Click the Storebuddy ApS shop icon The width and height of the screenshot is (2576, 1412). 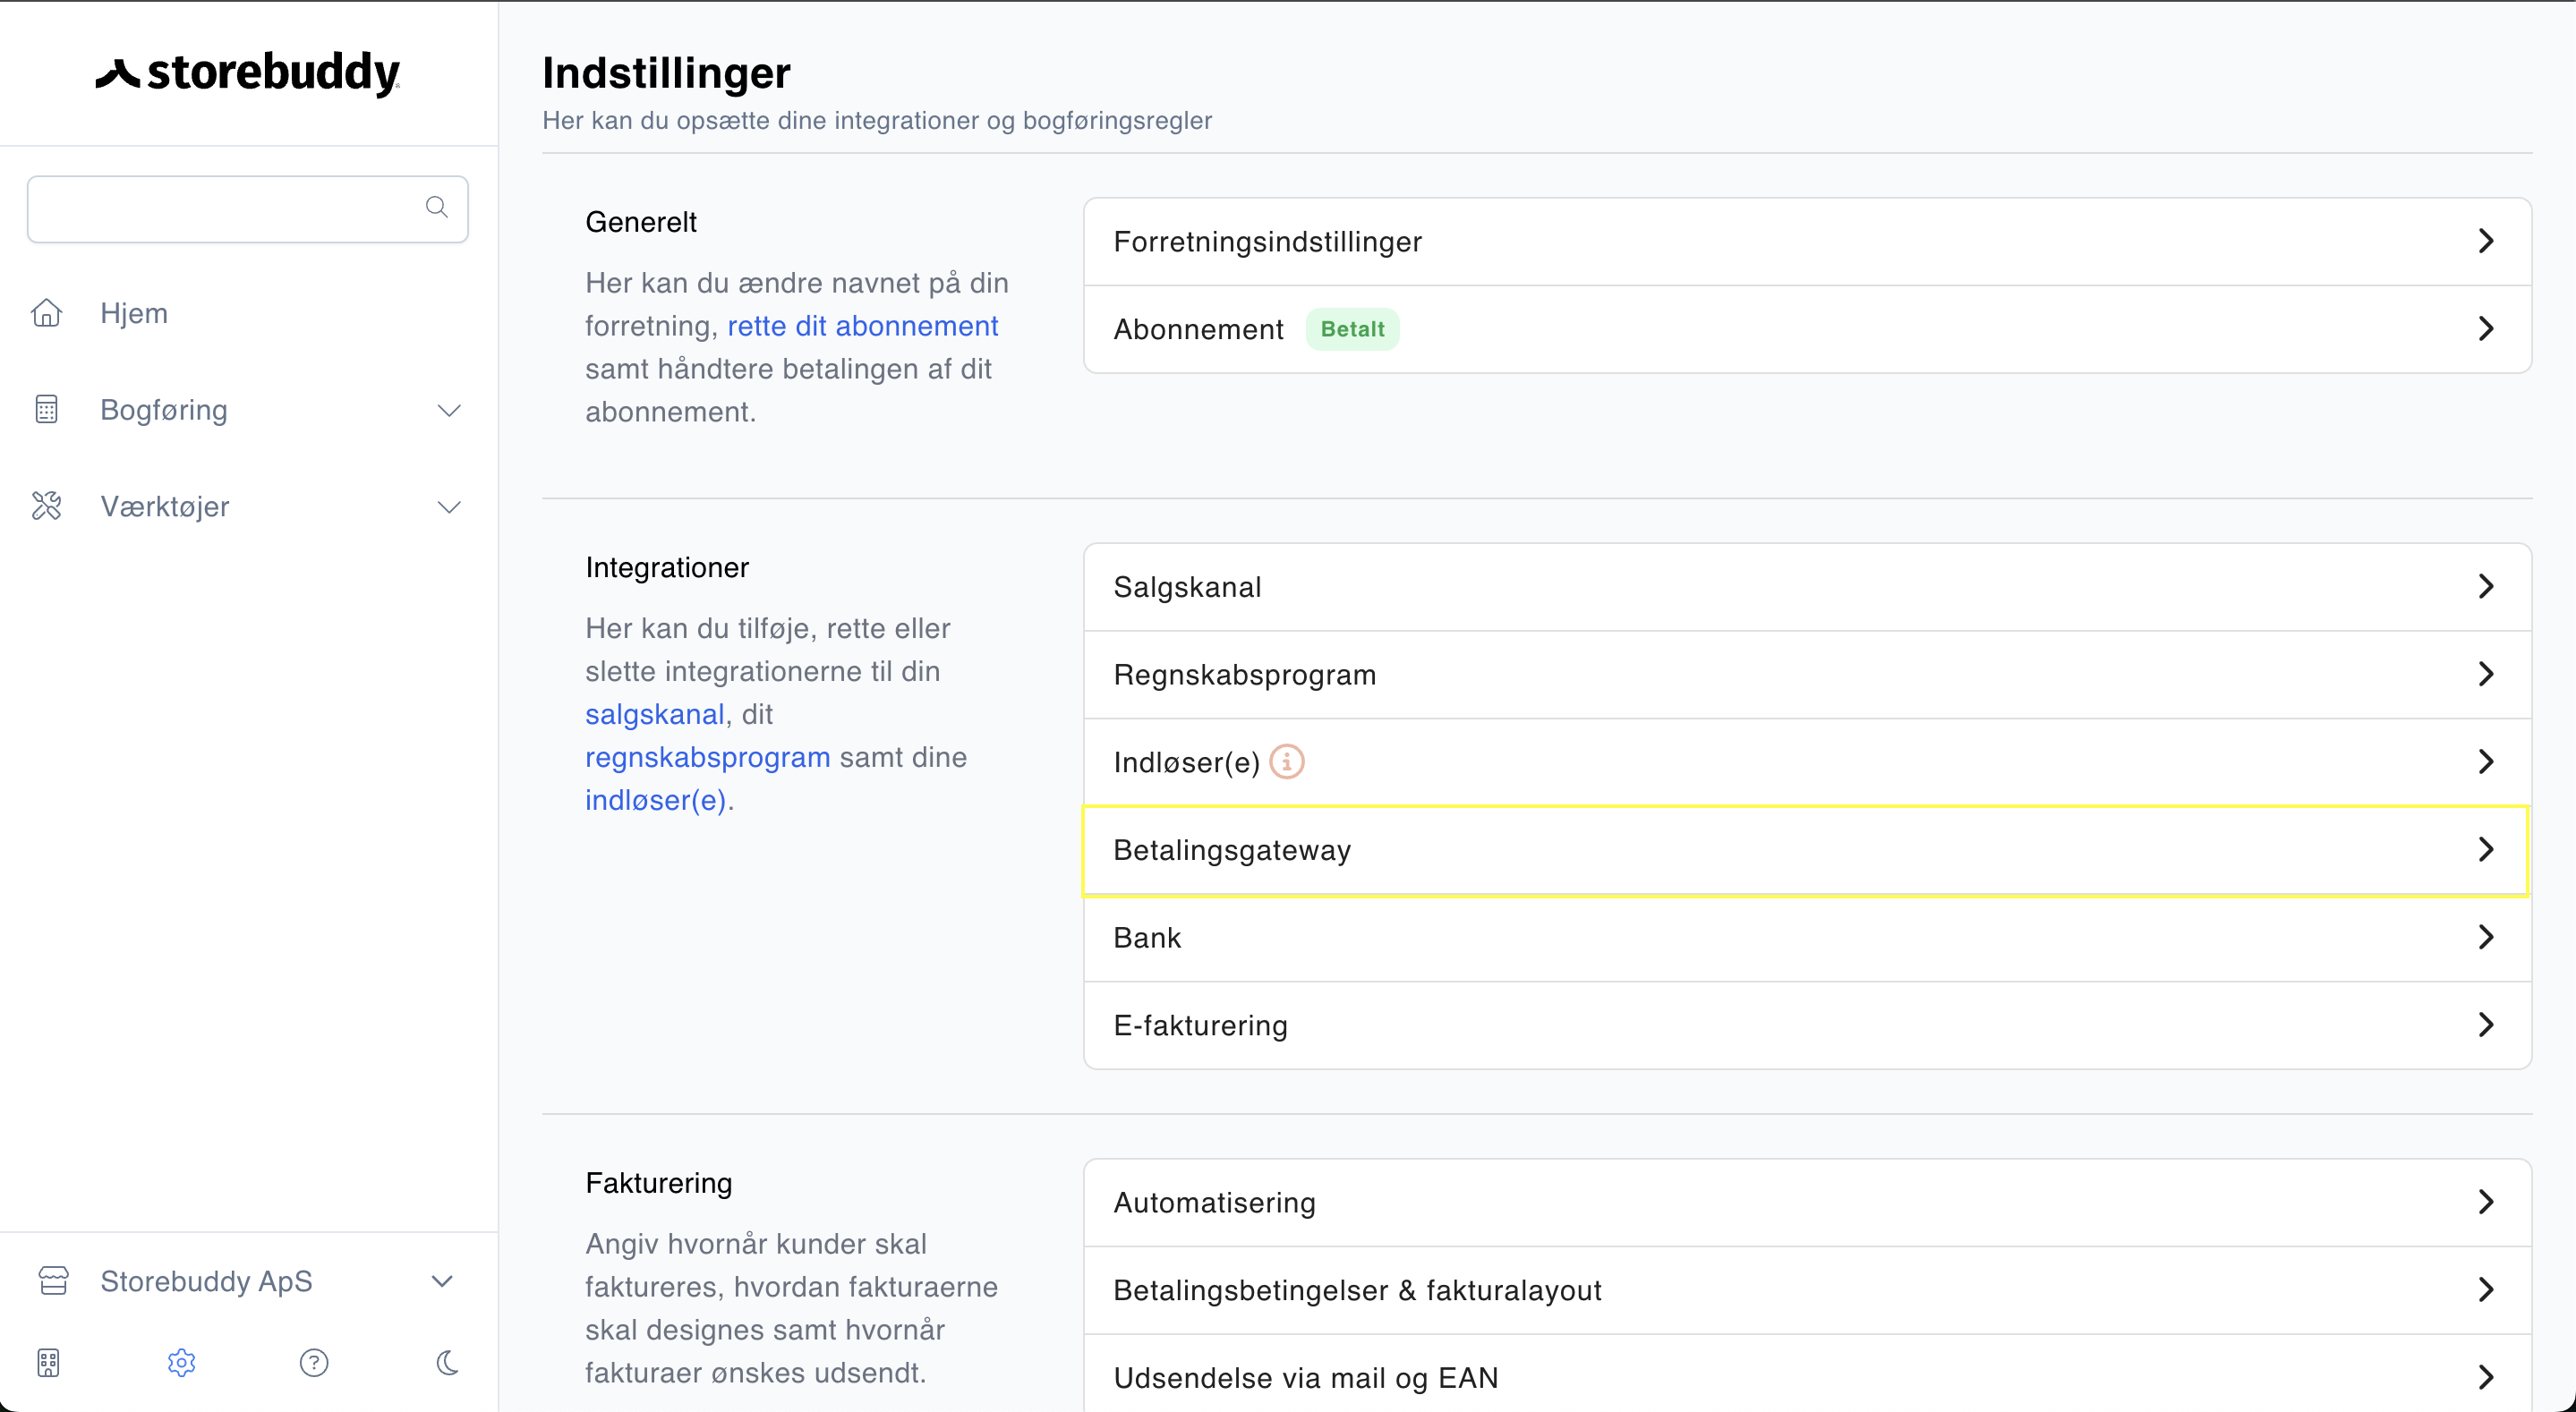(53, 1281)
